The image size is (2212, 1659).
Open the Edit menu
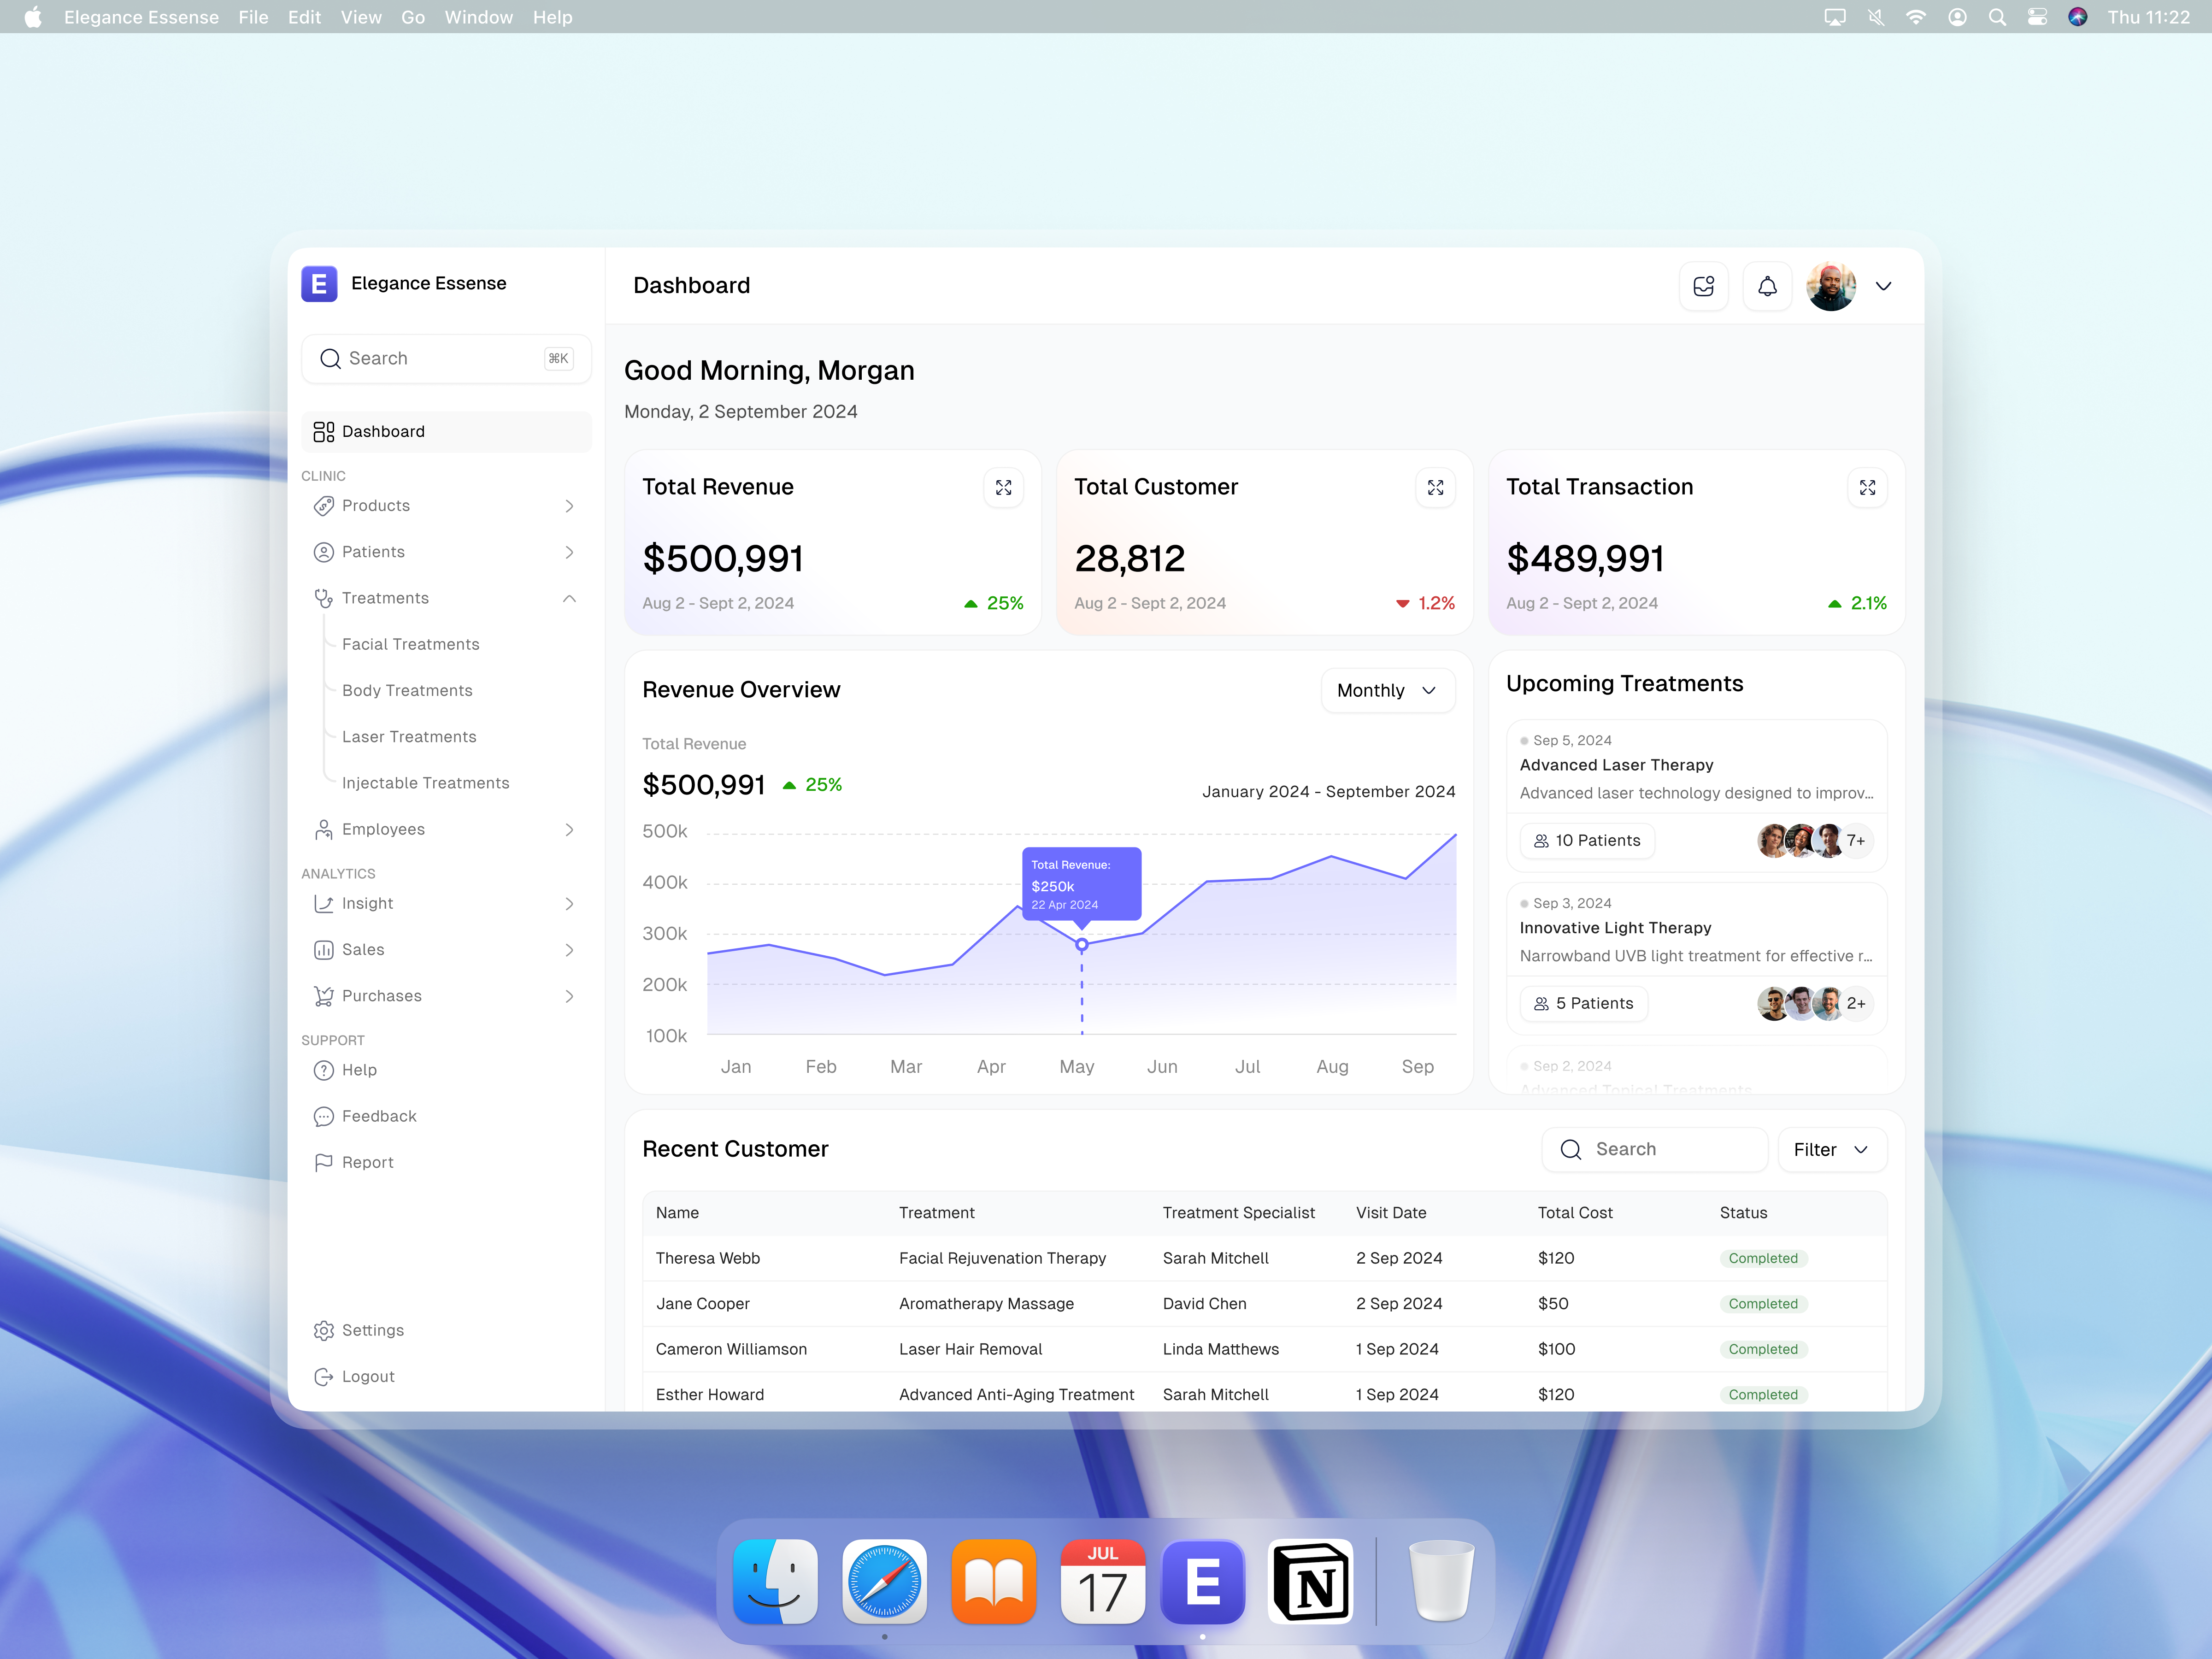(304, 17)
